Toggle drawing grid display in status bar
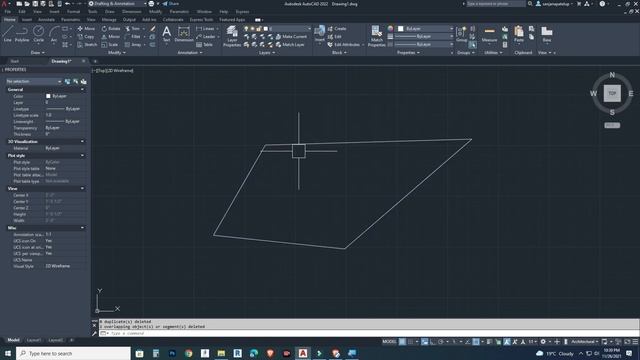 click(x=402, y=342)
